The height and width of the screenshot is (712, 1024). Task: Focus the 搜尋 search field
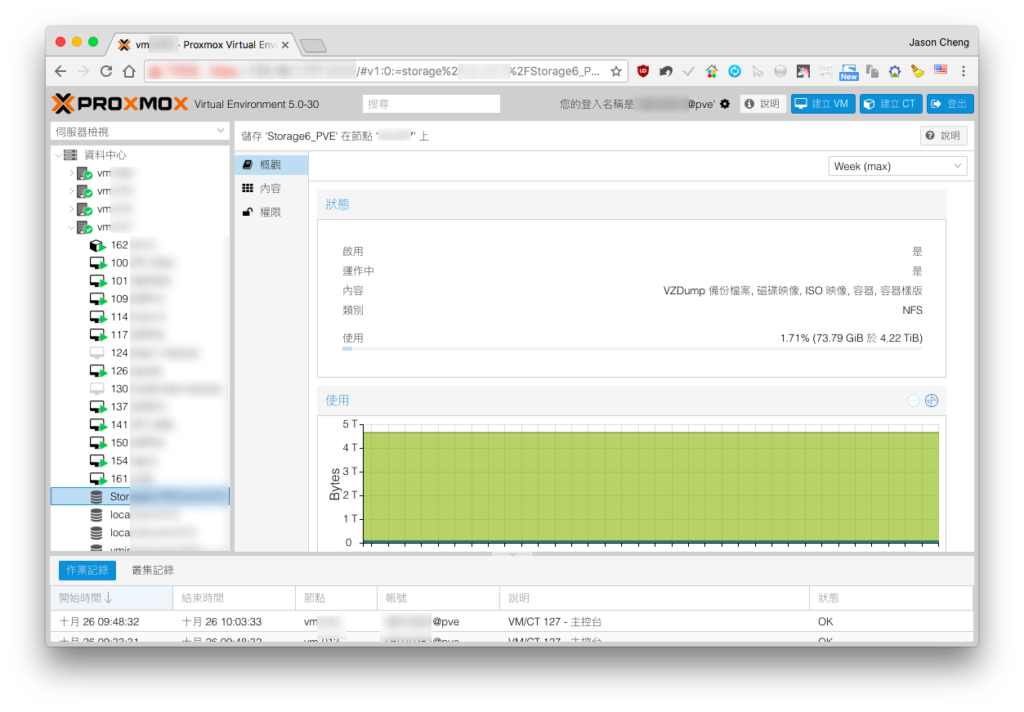[x=431, y=104]
